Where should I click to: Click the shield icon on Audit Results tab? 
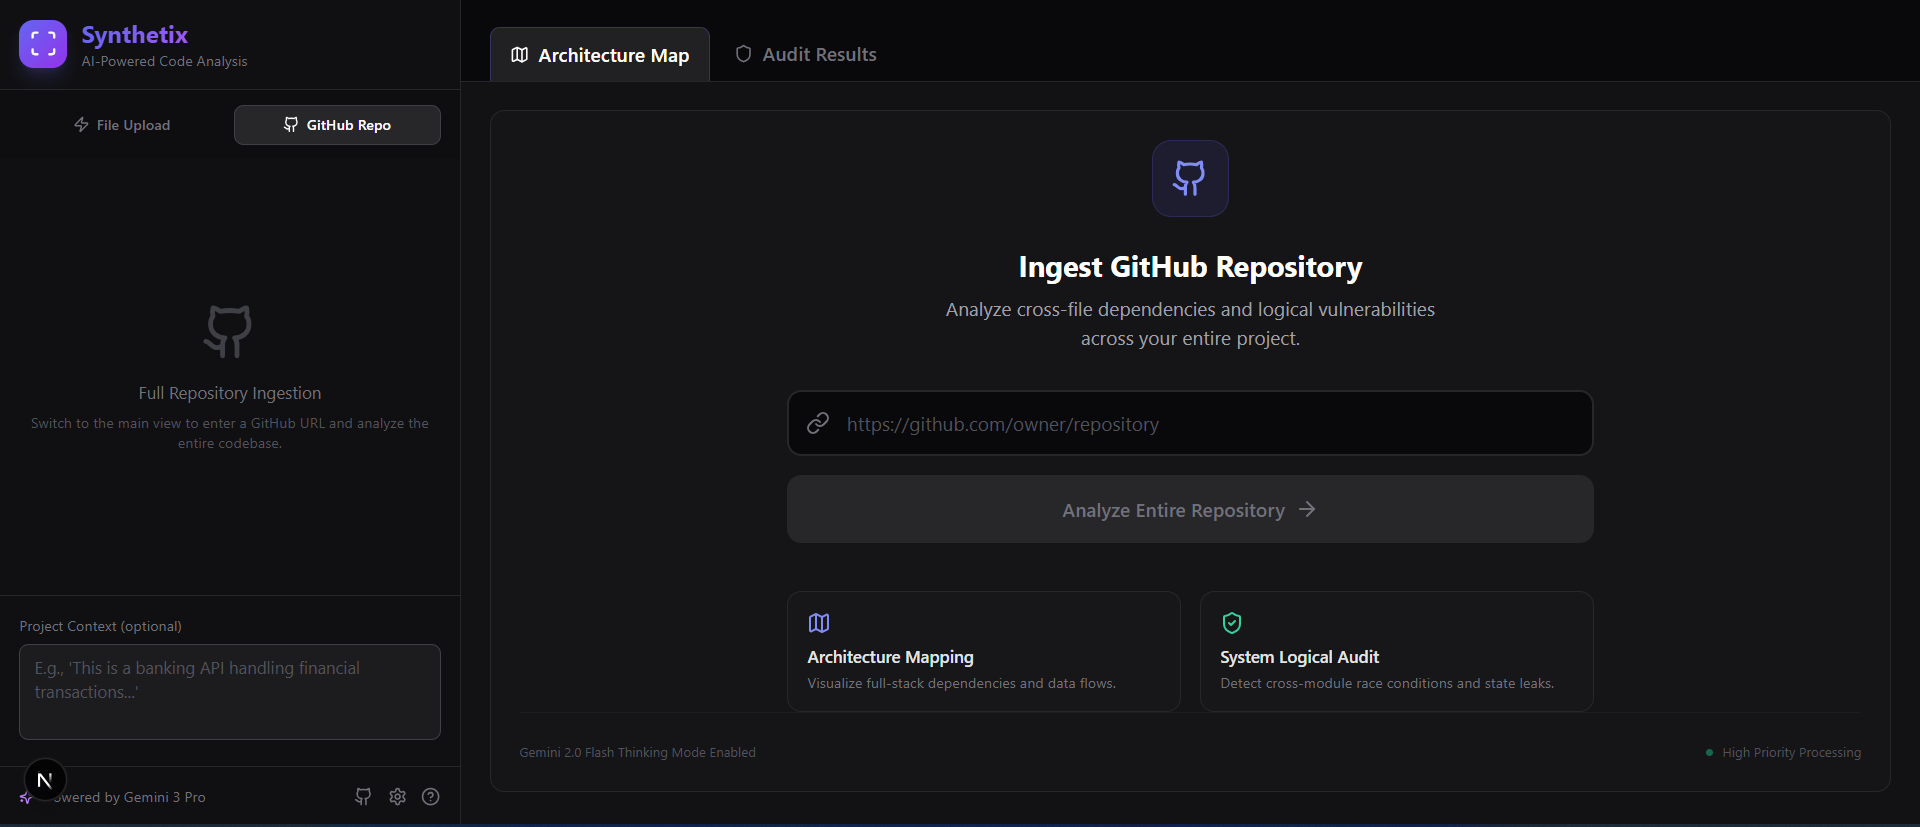coord(743,54)
